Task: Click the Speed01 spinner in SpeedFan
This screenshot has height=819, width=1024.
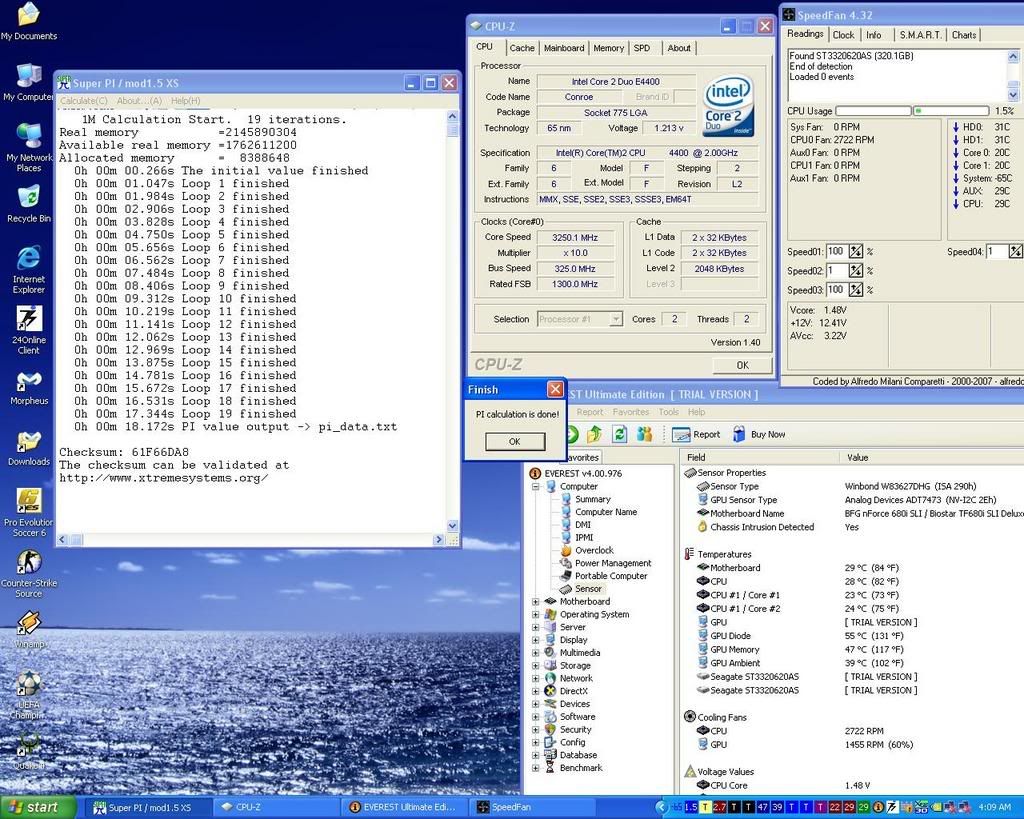Action: coord(856,251)
